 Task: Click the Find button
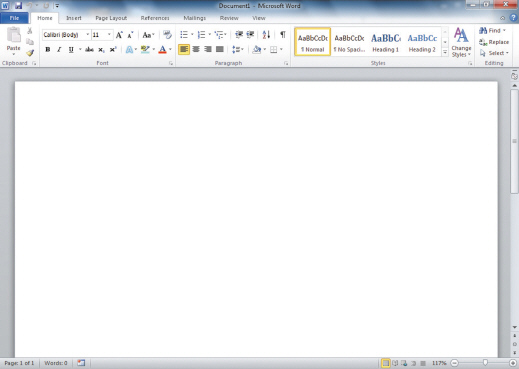[493, 31]
